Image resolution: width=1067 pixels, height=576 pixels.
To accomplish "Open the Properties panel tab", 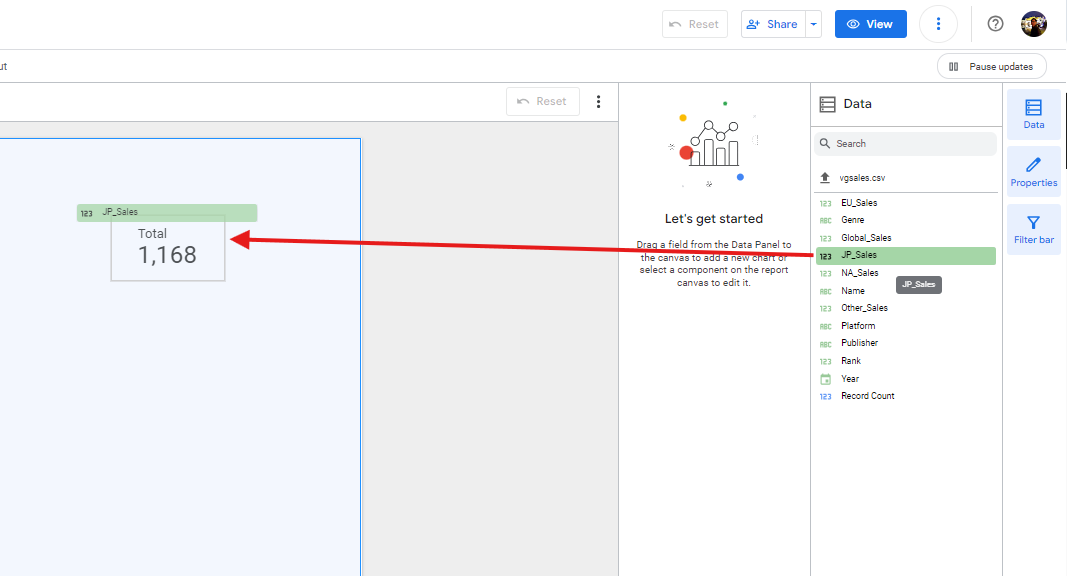I will click(1033, 172).
